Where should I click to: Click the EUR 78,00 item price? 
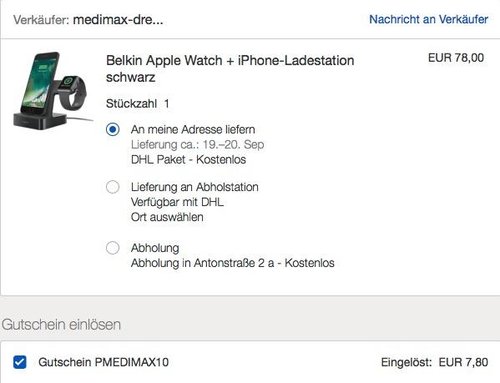[x=456, y=58]
